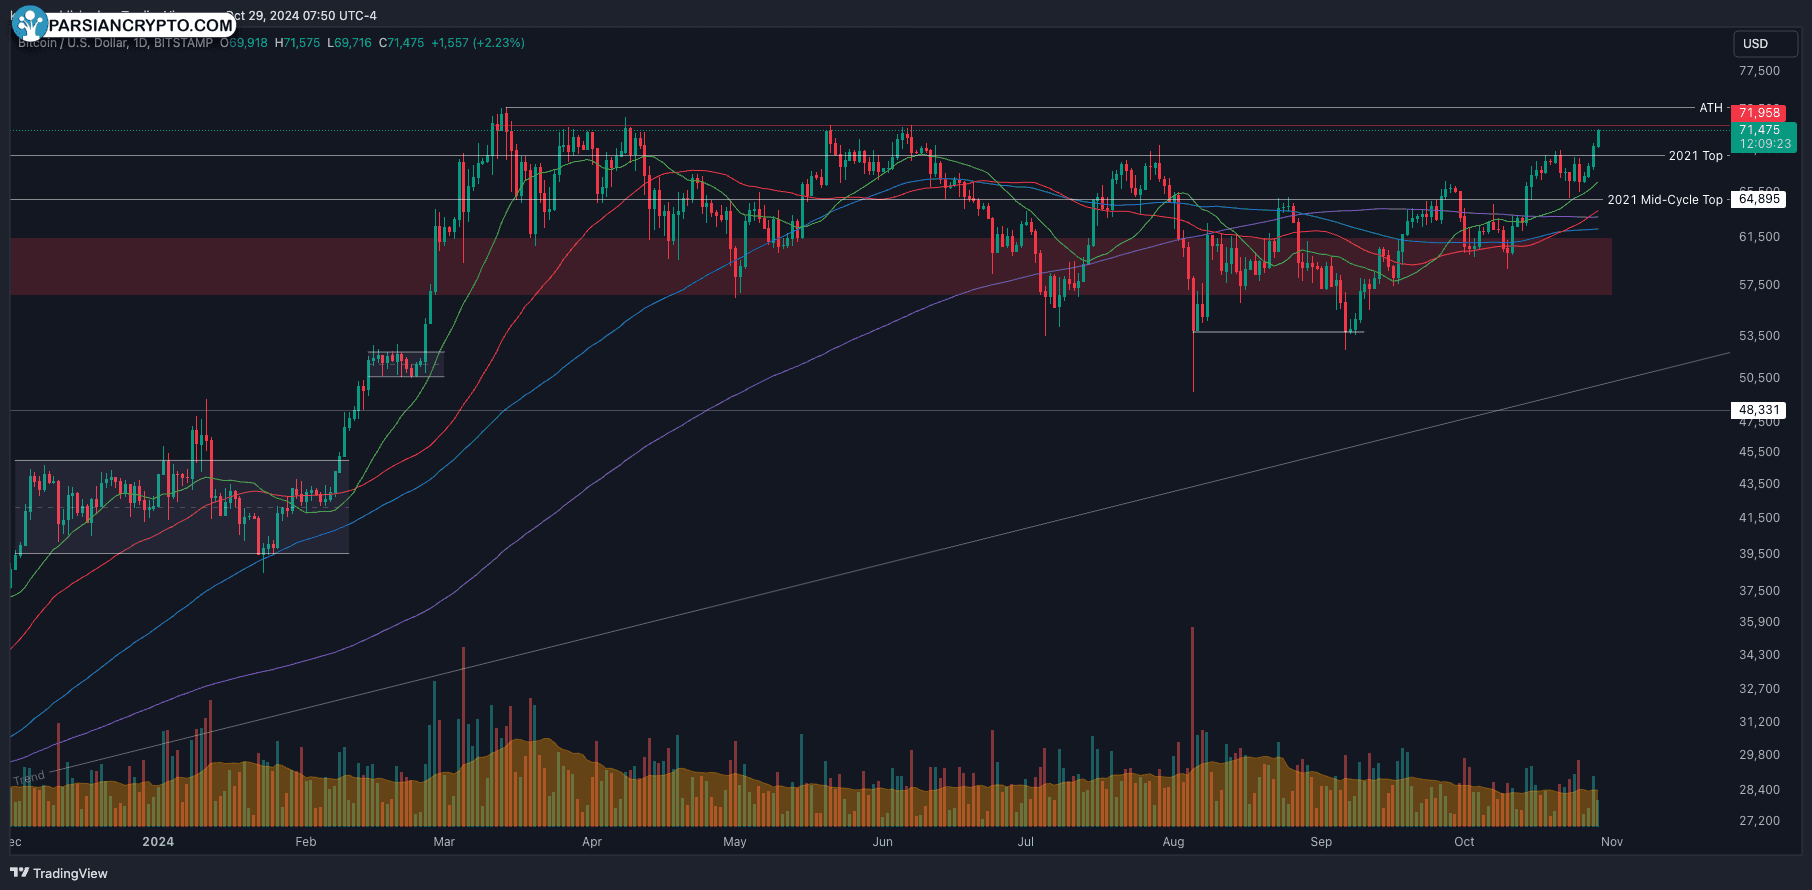Click 43,500 on the price scale
The height and width of the screenshot is (890, 1812).
[1760, 484]
